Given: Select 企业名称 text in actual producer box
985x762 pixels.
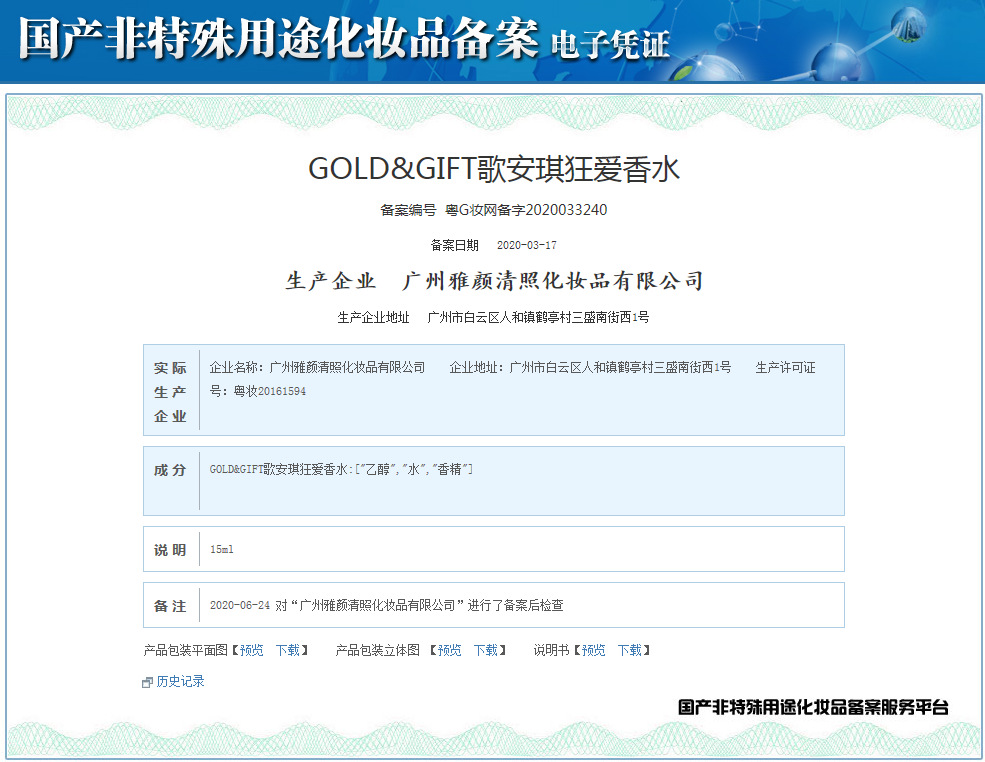Looking at the screenshot, I should tap(317, 367).
